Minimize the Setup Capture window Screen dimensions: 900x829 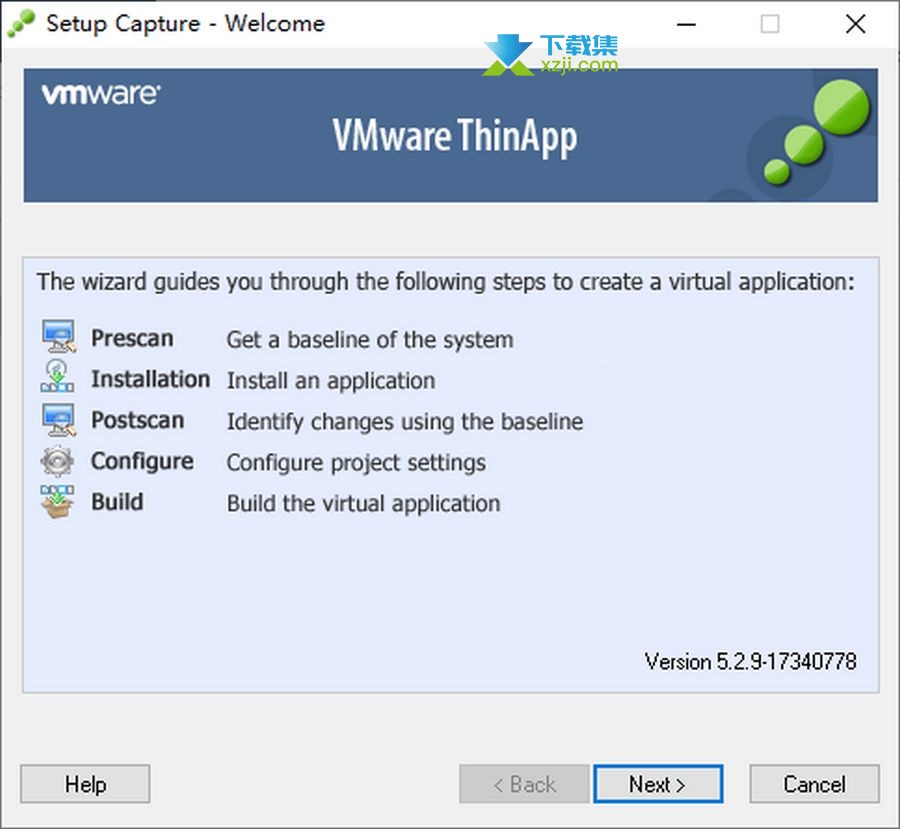[x=686, y=24]
